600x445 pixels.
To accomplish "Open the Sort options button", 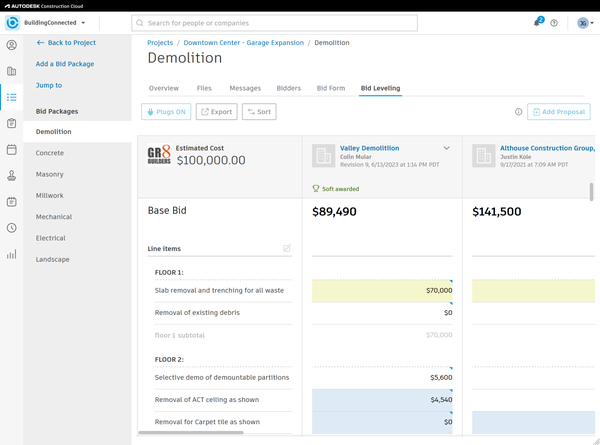I will [259, 112].
